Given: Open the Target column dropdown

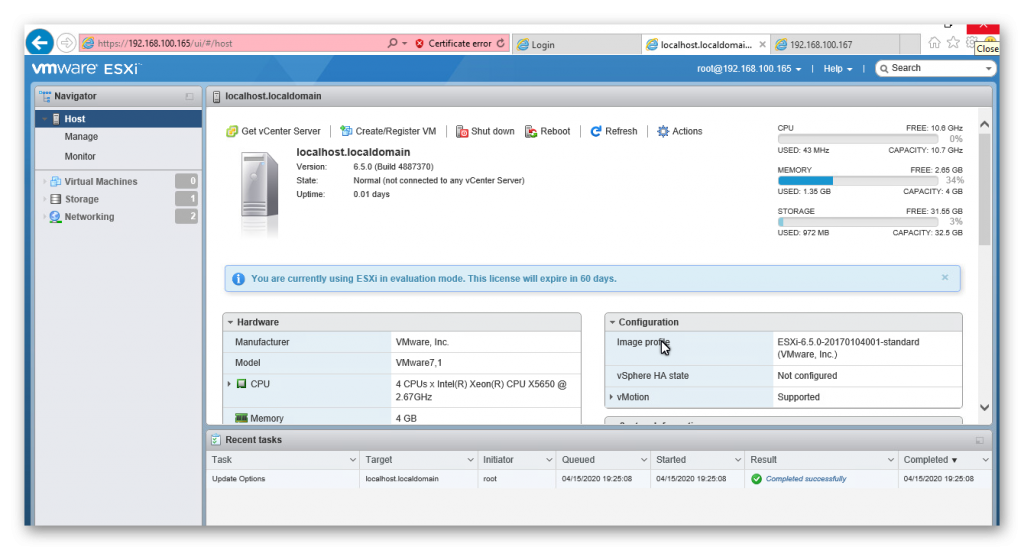Looking at the screenshot, I should pos(470,460).
